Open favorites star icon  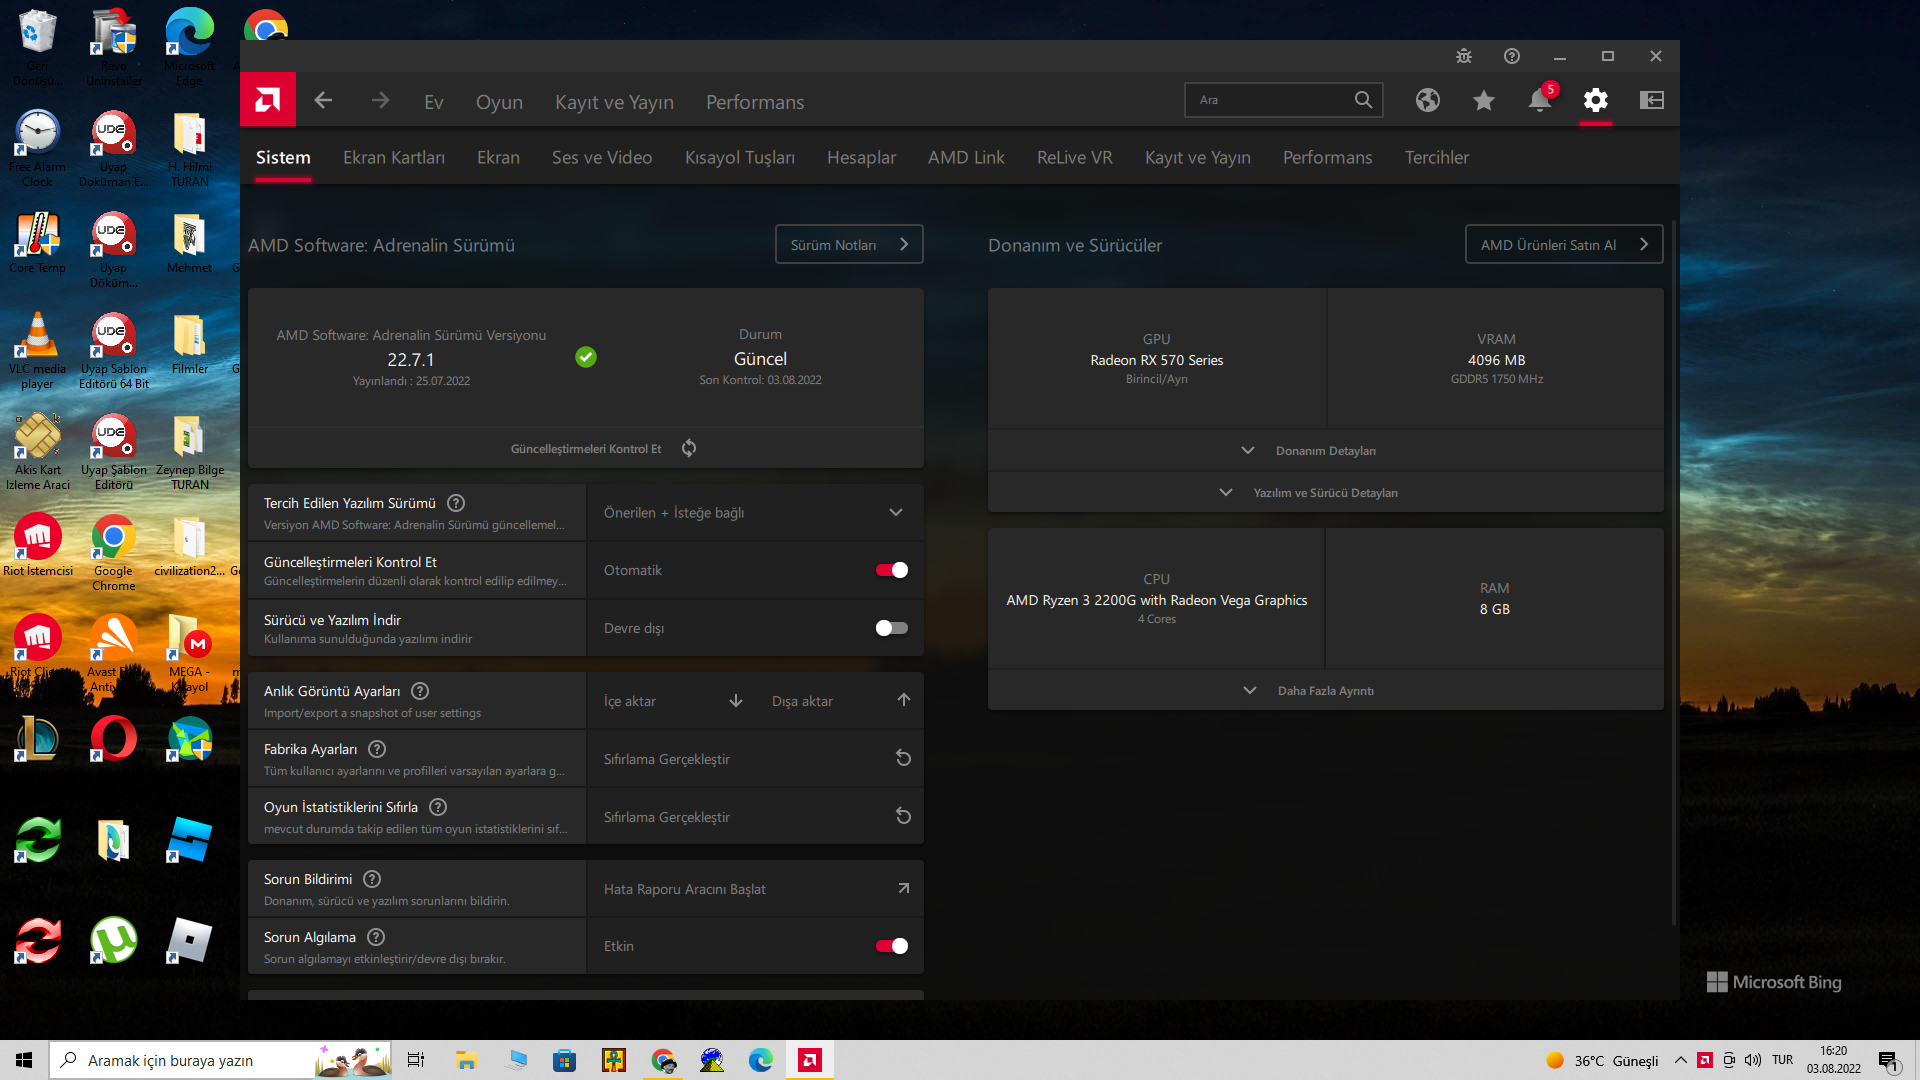tap(1484, 100)
